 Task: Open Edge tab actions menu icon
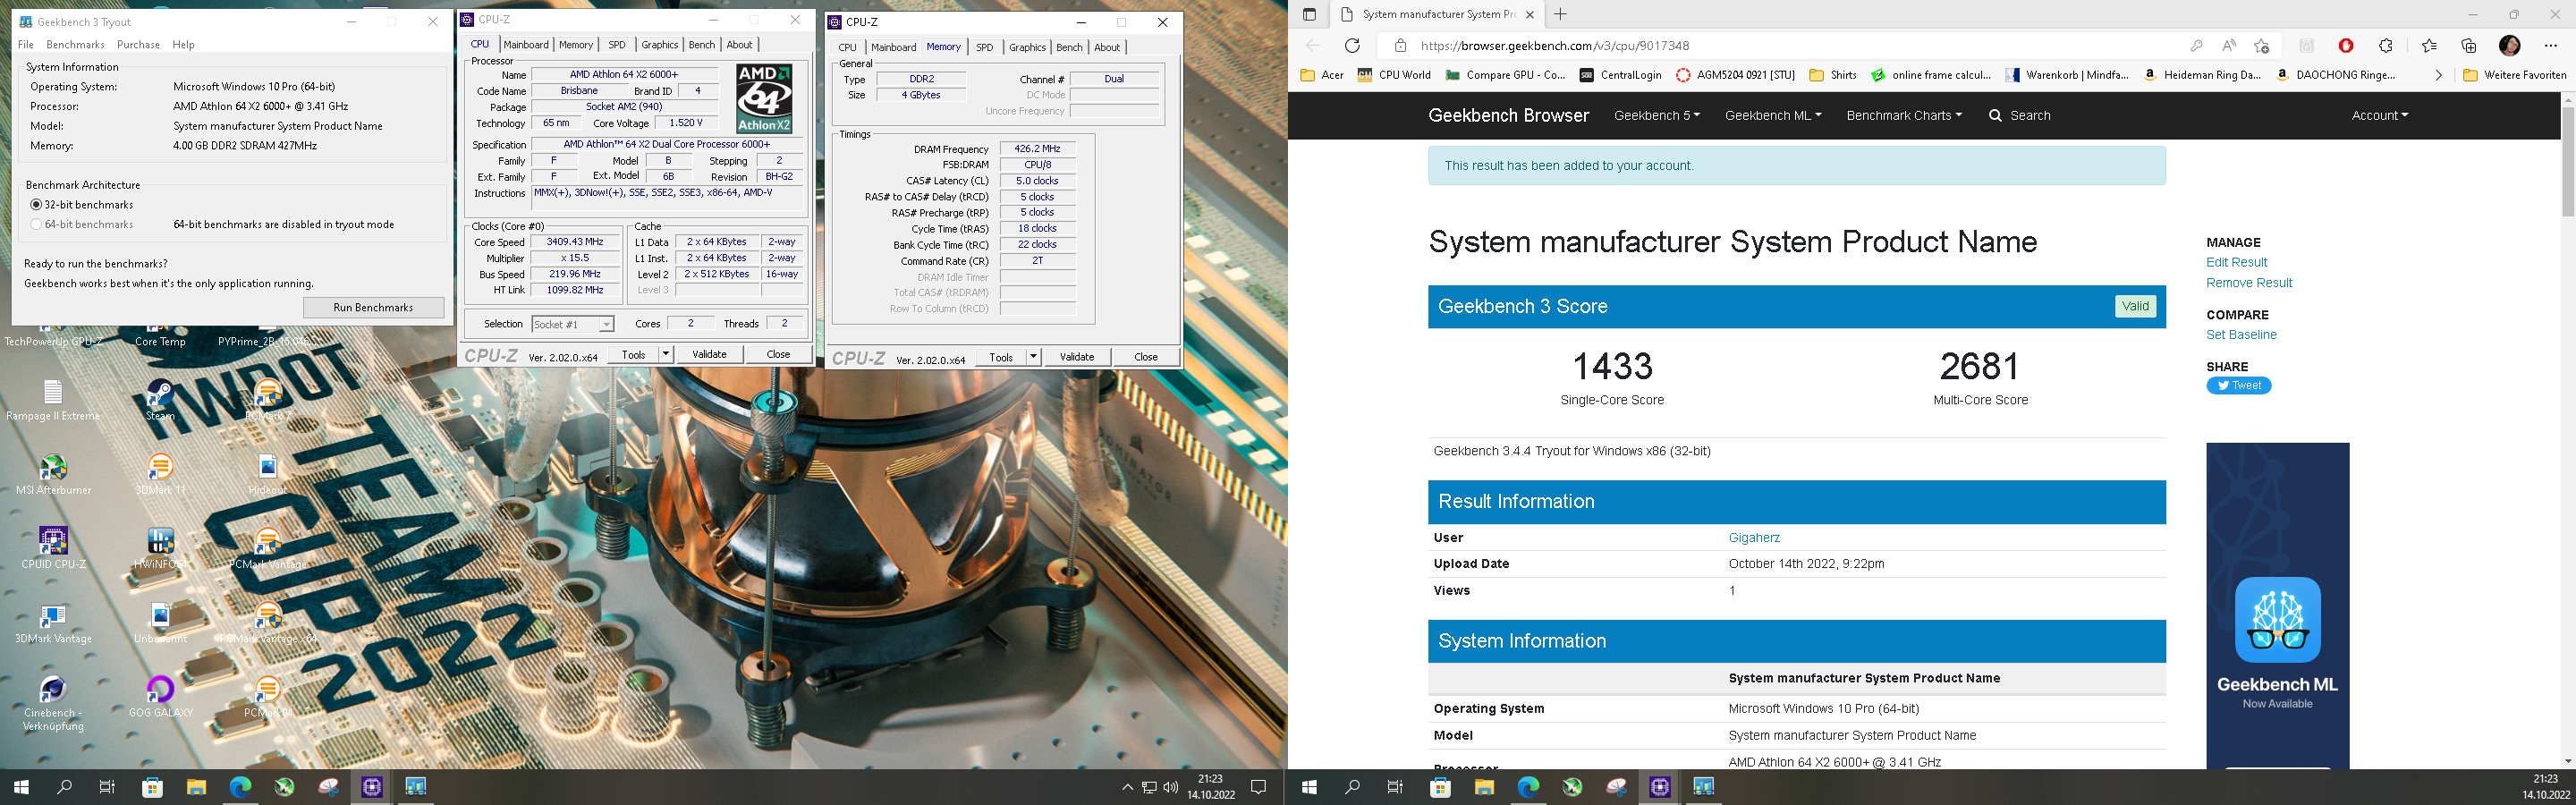[x=1309, y=14]
